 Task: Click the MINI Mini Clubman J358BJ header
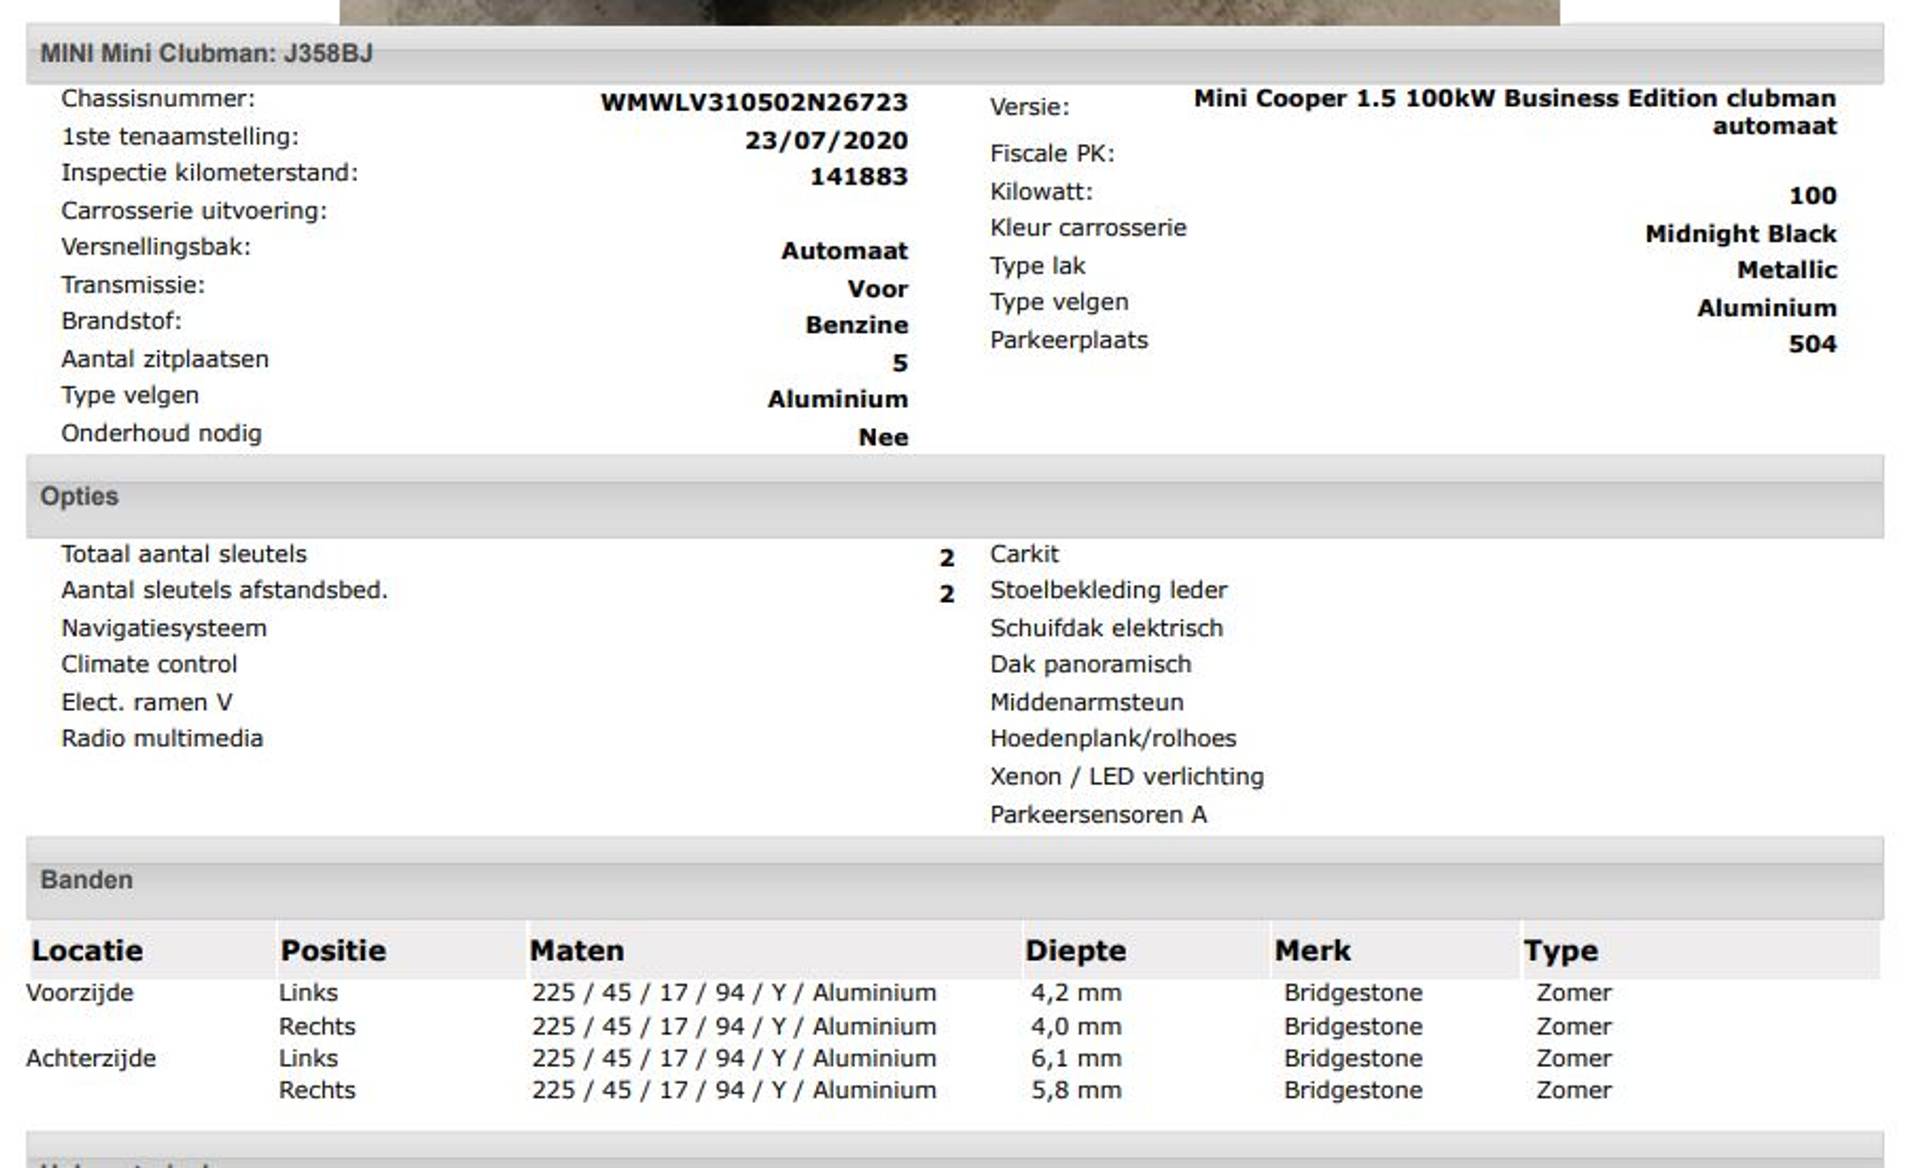(206, 53)
